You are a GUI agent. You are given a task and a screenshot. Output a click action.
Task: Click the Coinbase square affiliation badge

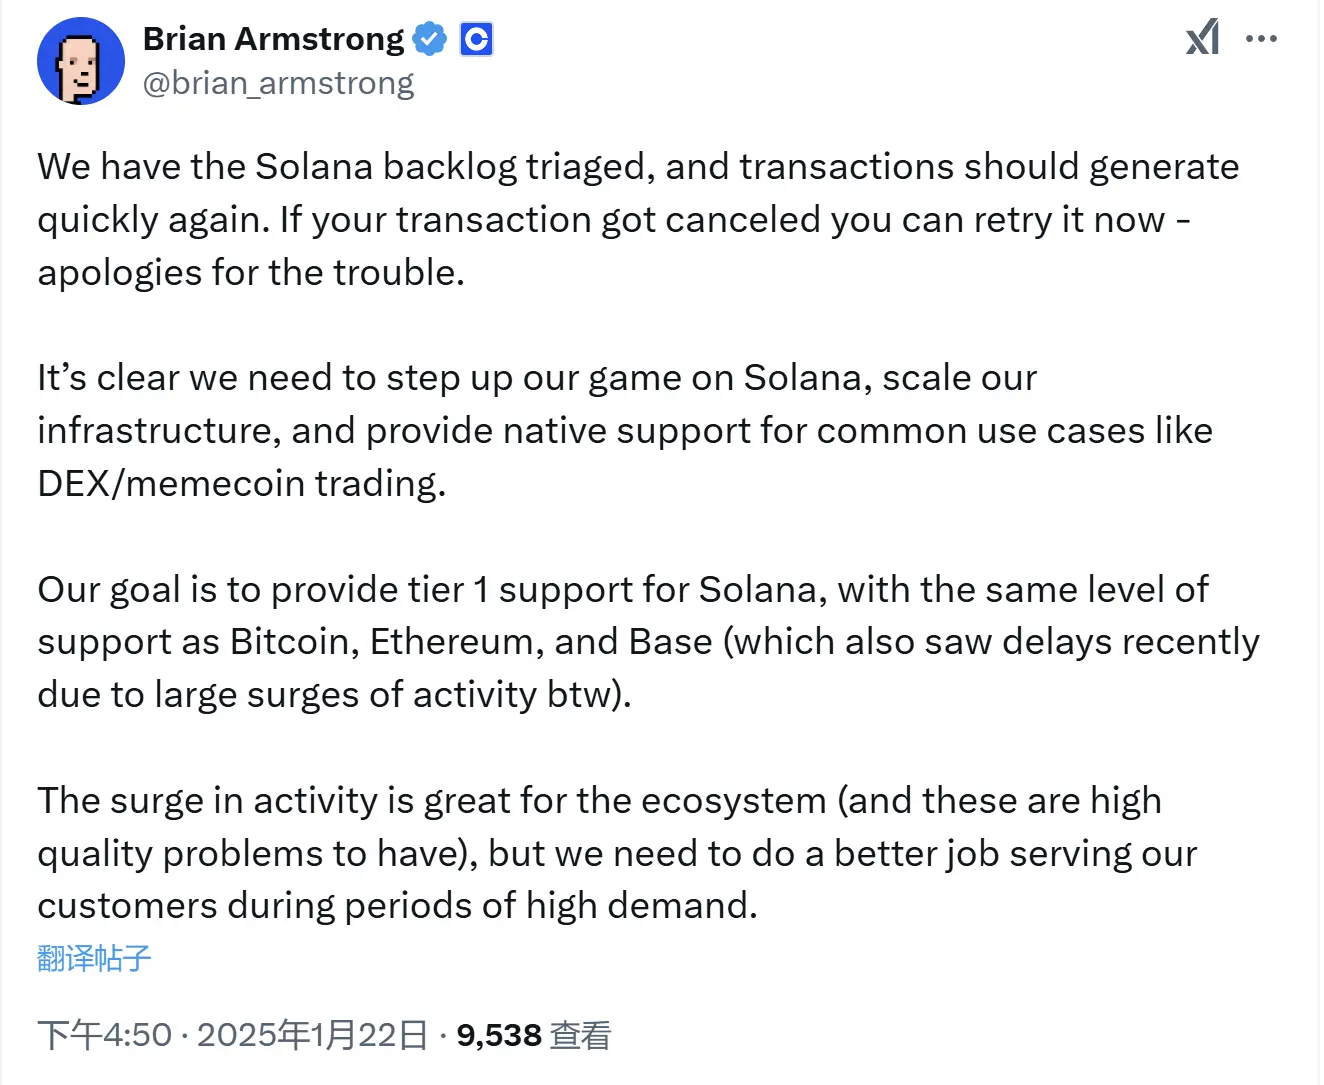(x=476, y=38)
